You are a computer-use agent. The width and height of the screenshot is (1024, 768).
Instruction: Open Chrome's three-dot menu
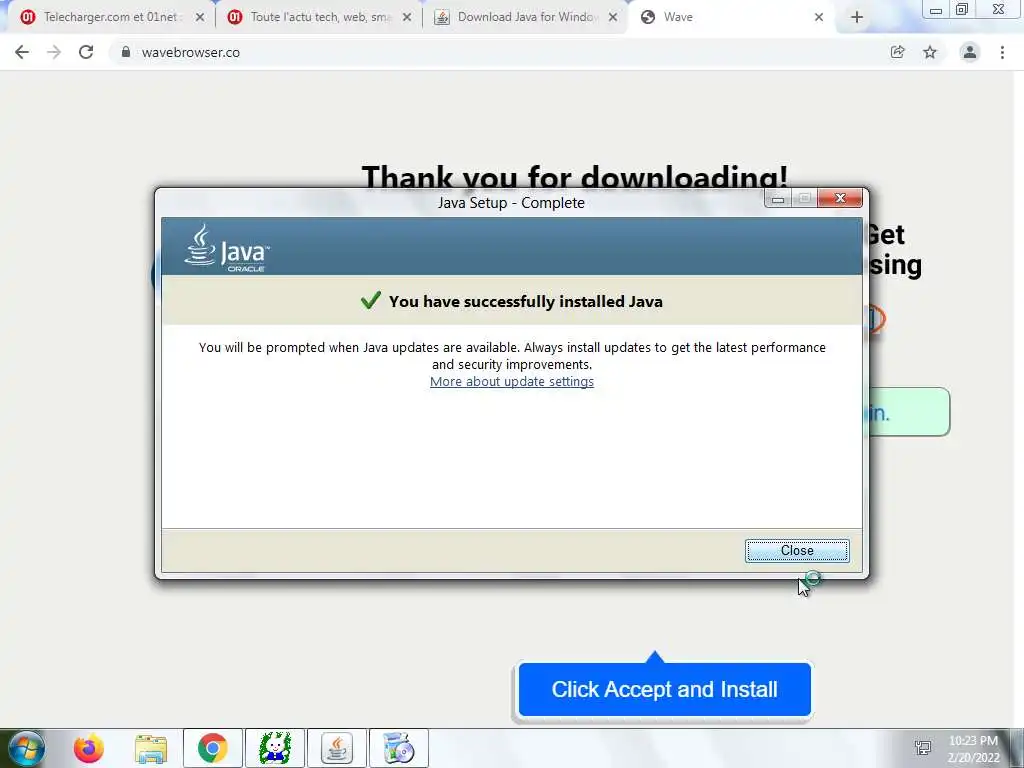[x=1002, y=52]
